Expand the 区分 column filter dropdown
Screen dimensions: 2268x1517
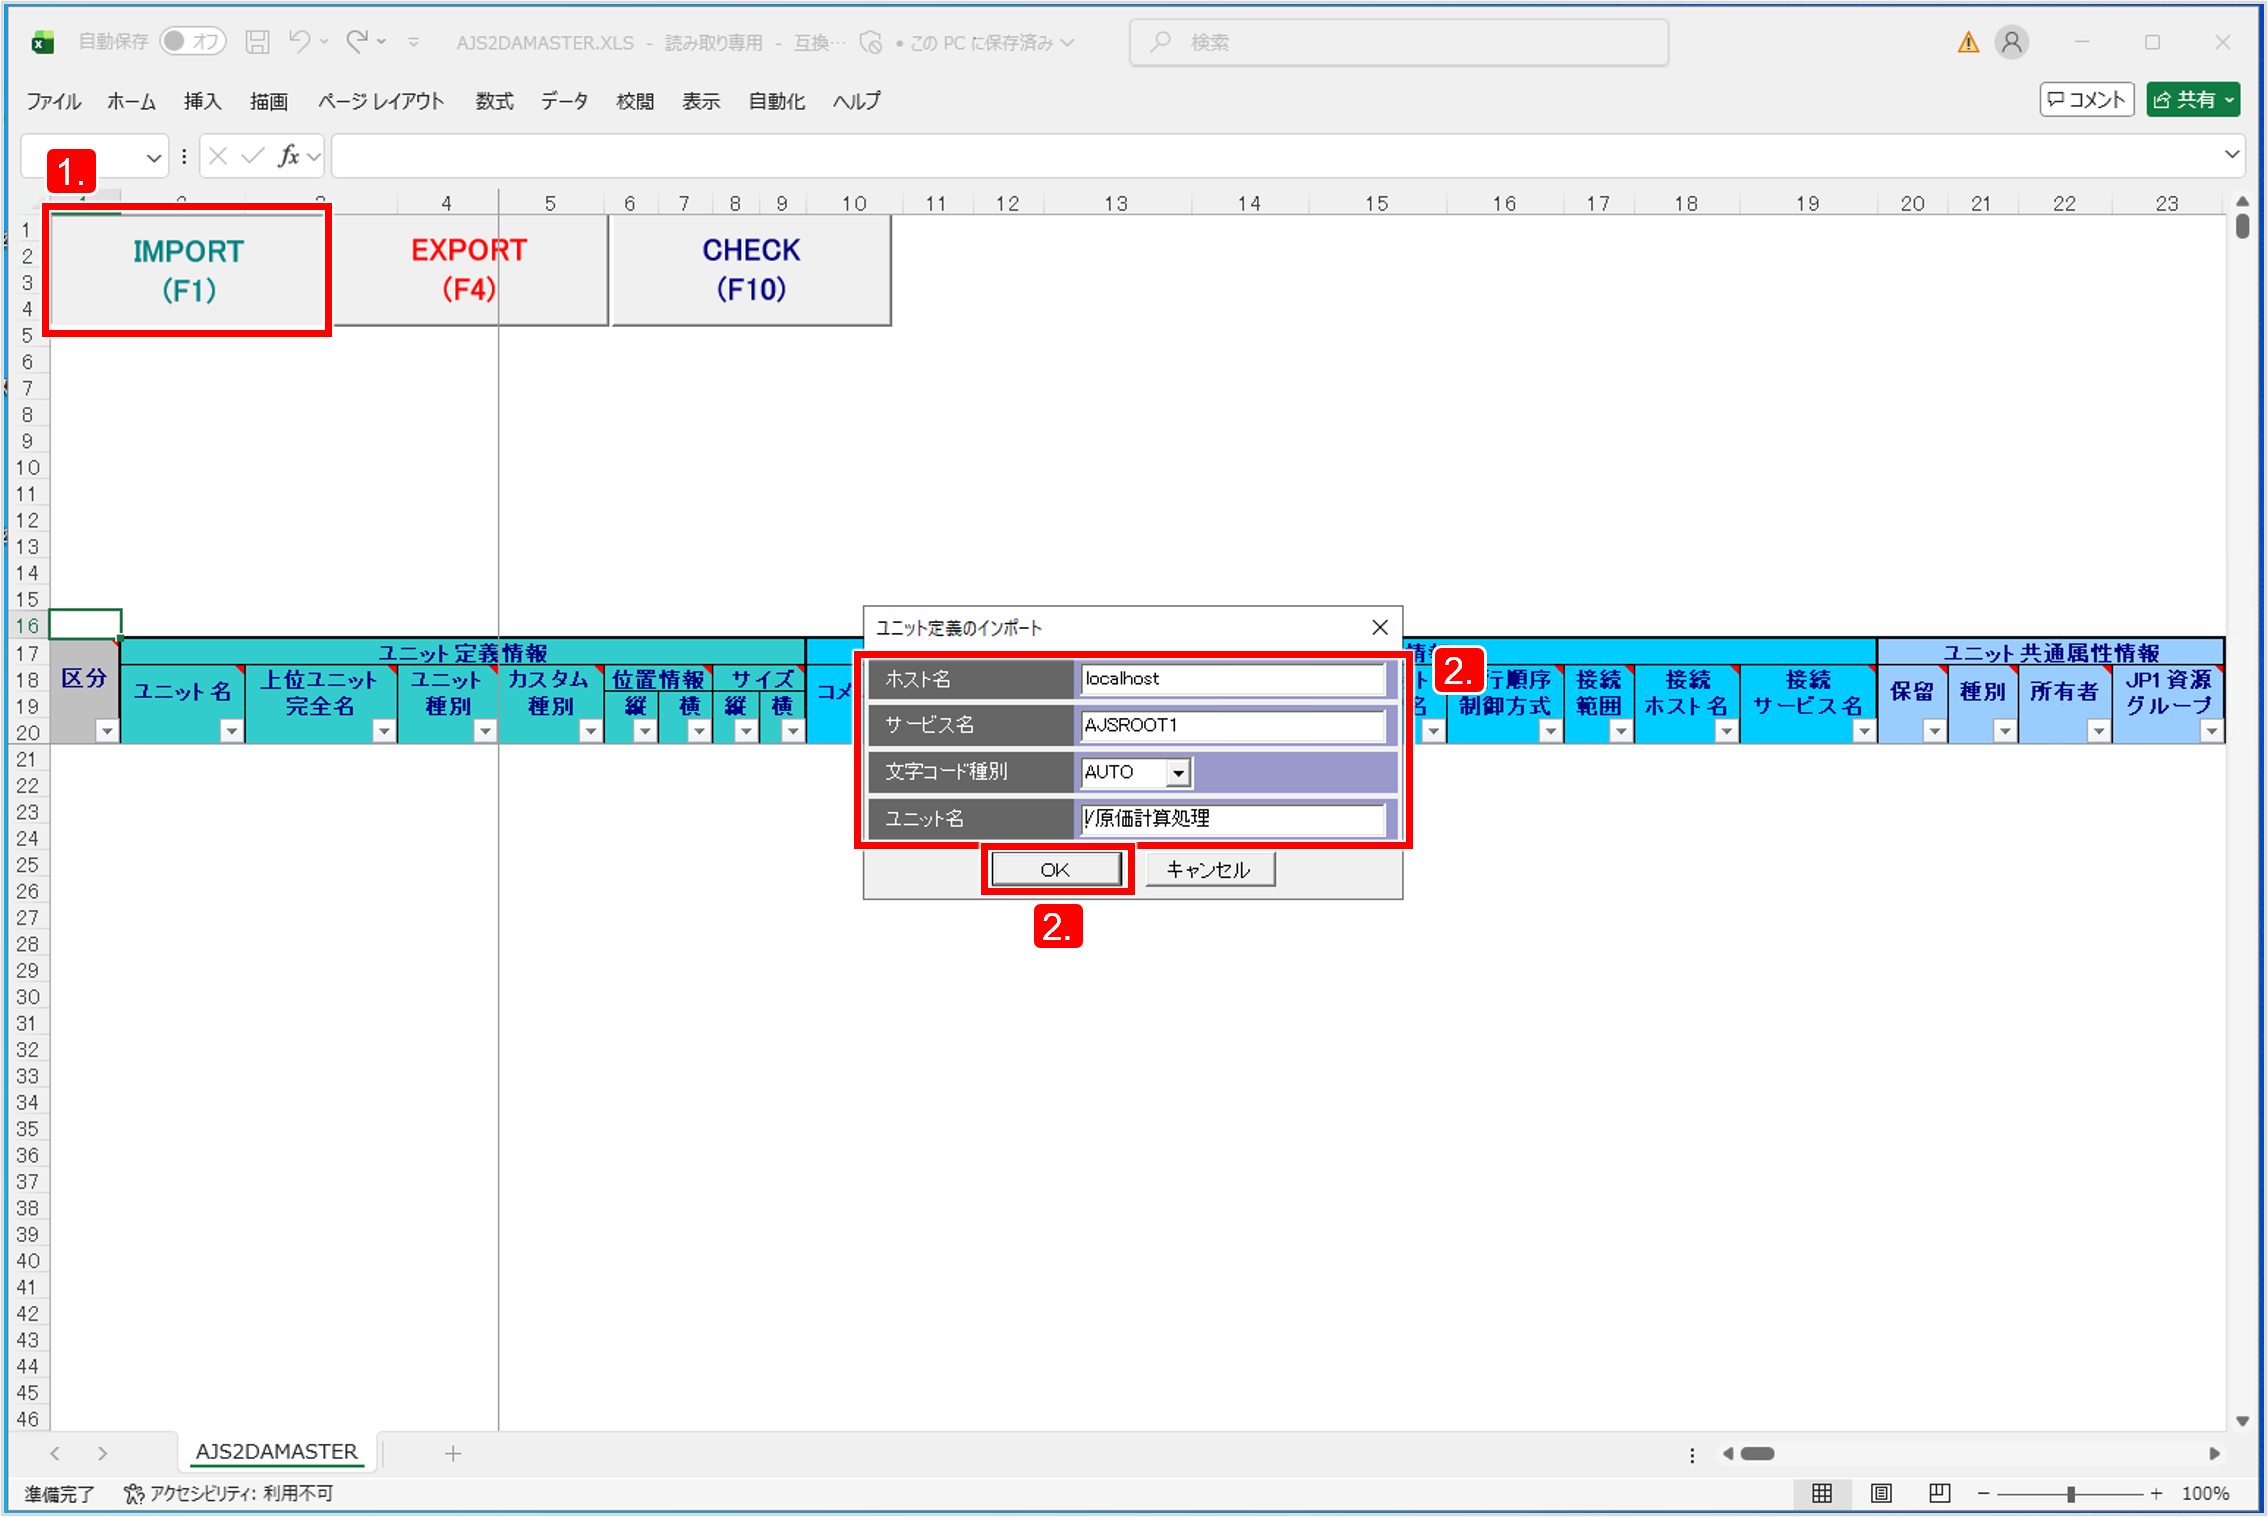pyautogui.click(x=107, y=731)
